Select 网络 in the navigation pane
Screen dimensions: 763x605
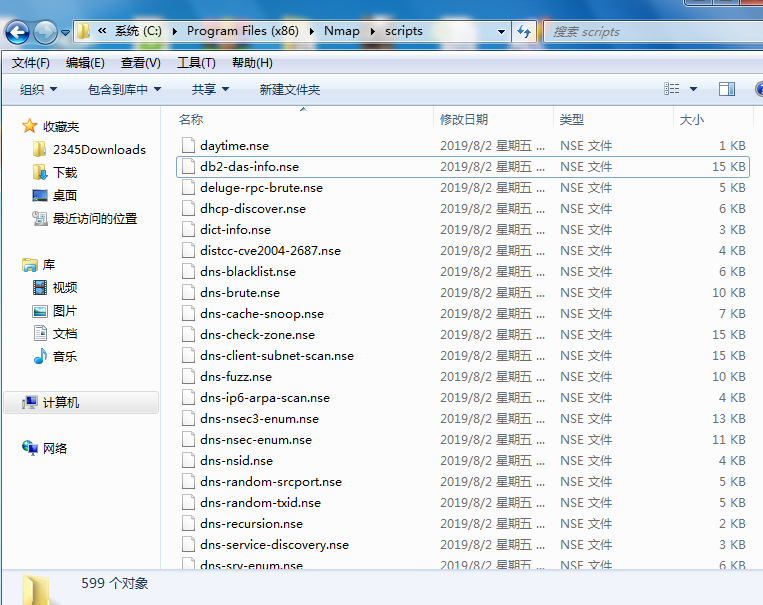(x=54, y=448)
